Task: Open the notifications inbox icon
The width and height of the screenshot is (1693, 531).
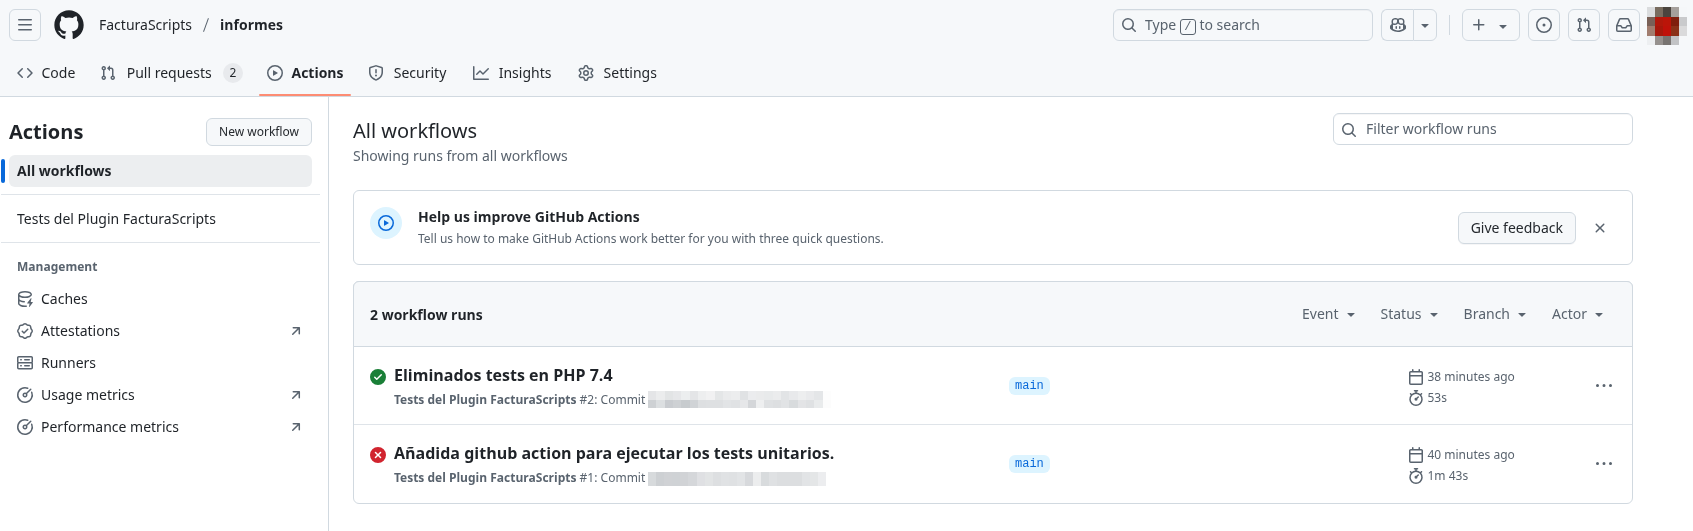Action: tap(1624, 25)
